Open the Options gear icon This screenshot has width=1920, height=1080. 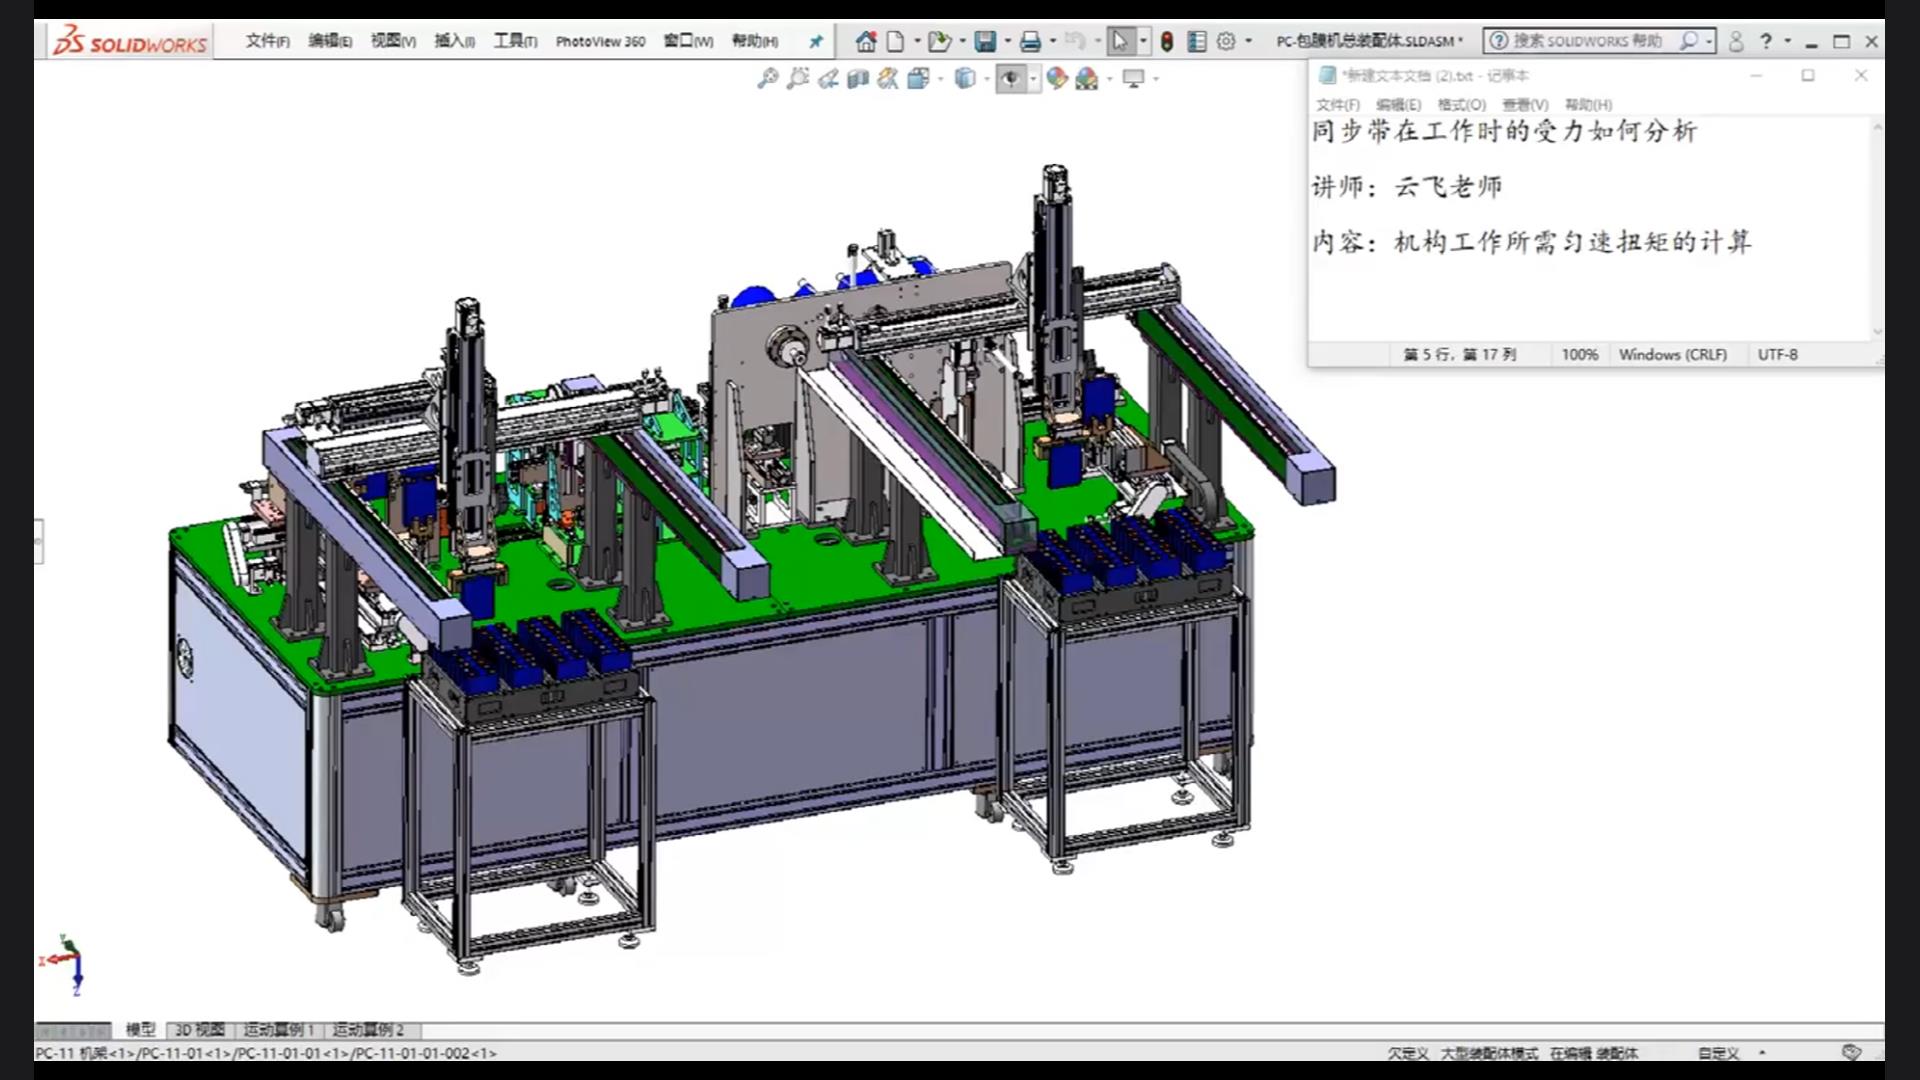(x=1226, y=41)
